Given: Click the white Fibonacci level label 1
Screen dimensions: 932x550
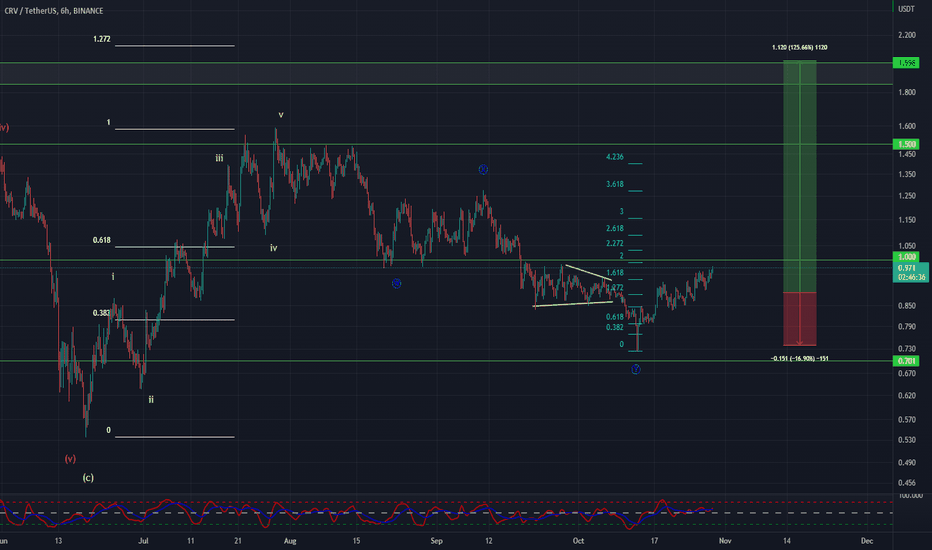Looking at the screenshot, I should (108, 122).
